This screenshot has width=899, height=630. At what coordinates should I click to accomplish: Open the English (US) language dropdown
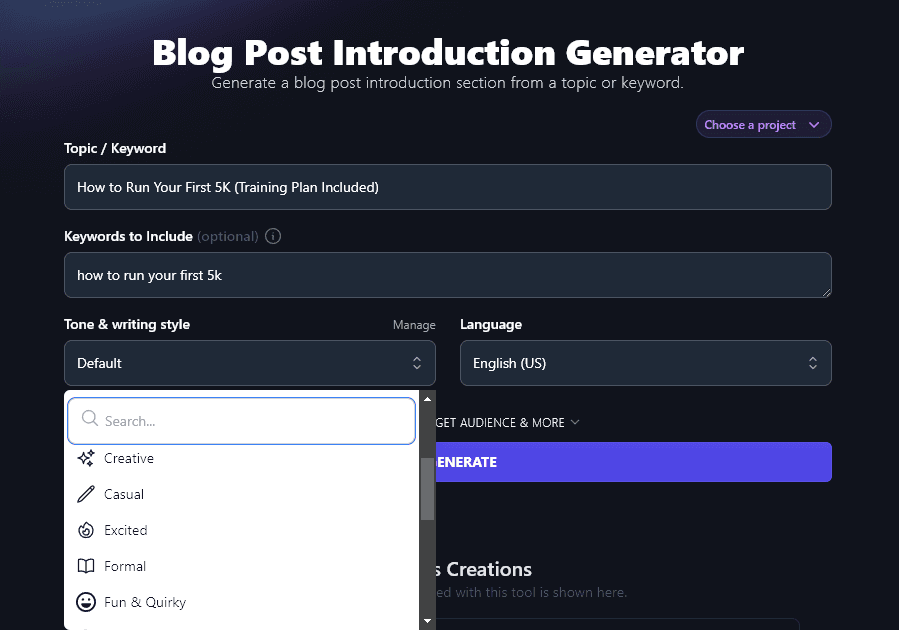pyautogui.click(x=645, y=363)
